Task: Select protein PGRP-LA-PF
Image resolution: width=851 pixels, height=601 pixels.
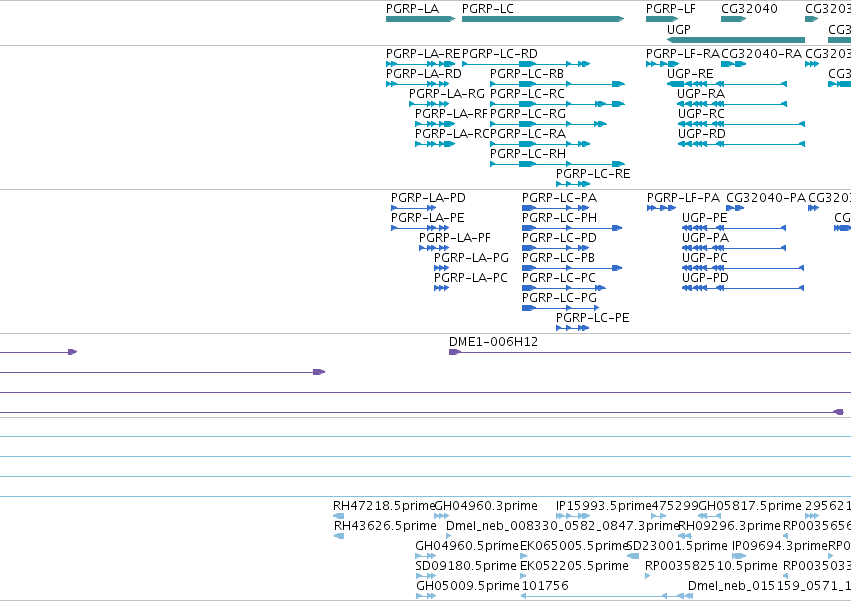Action: tap(434, 248)
